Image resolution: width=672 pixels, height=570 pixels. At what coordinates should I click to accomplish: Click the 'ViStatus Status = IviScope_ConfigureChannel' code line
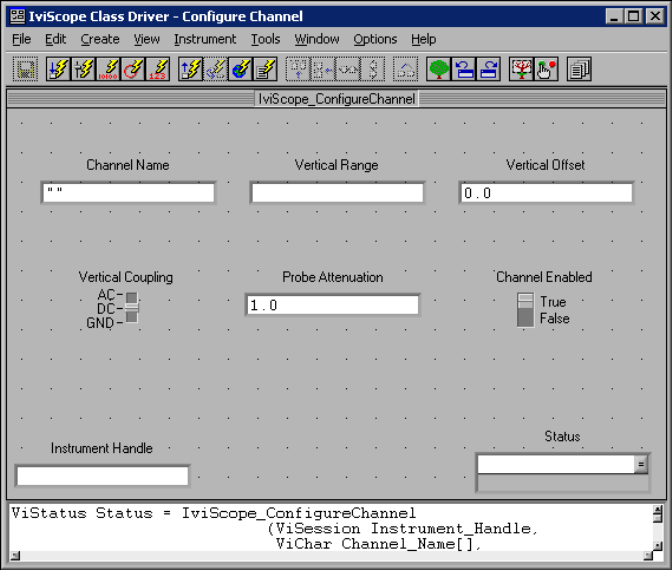pyautogui.click(x=213, y=513)
